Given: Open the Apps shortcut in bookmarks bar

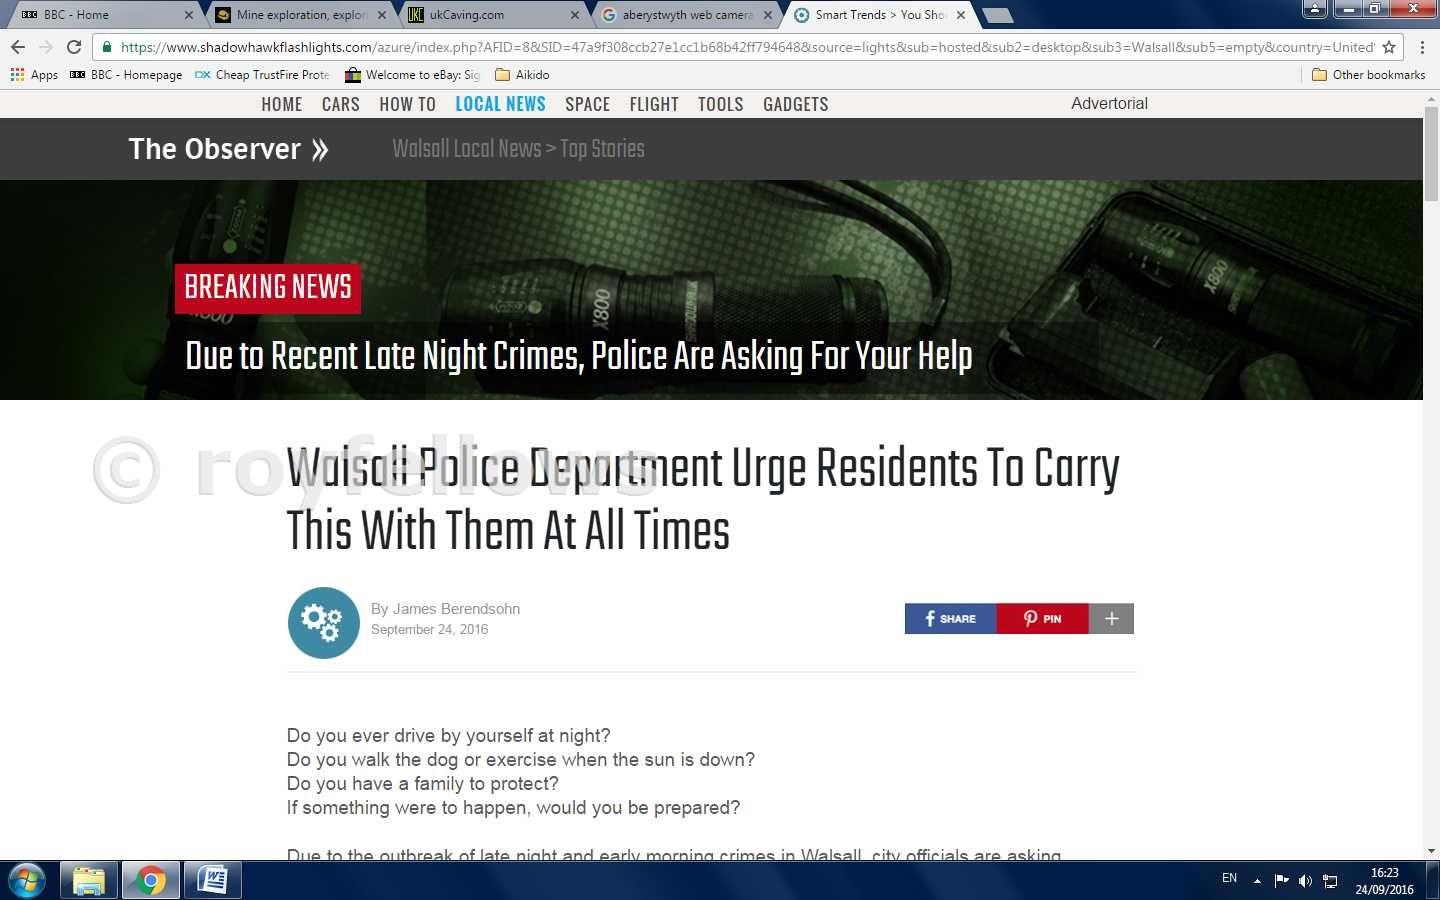Looking at the screenshot, I should pos(34,75).
